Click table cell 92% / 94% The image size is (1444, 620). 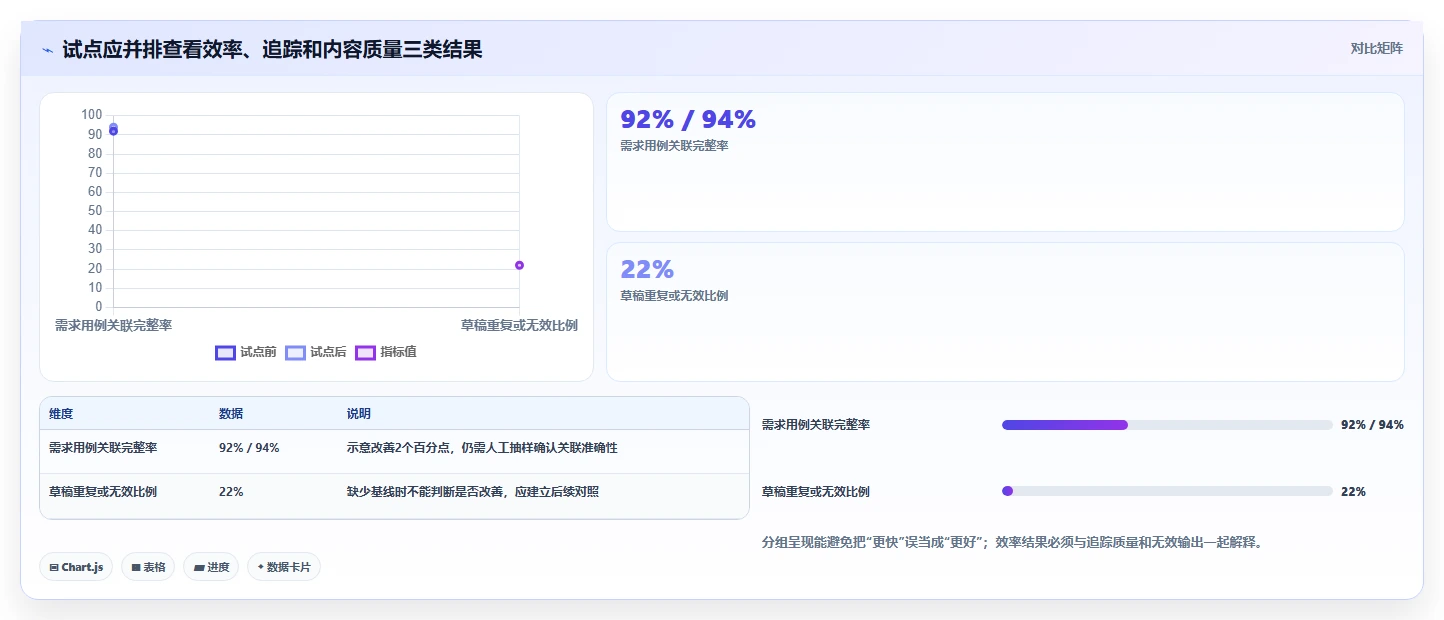pyautogui.click(x=249, y=448)
